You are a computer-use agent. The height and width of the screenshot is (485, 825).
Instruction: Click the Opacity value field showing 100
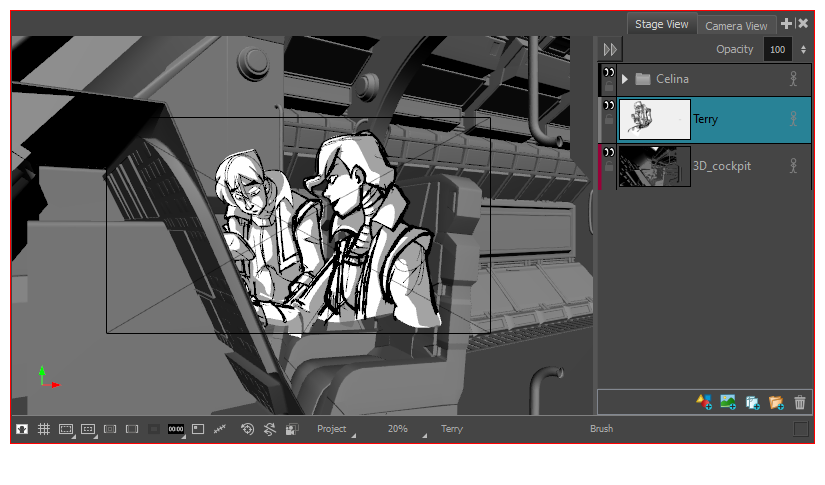pos(778,49)
